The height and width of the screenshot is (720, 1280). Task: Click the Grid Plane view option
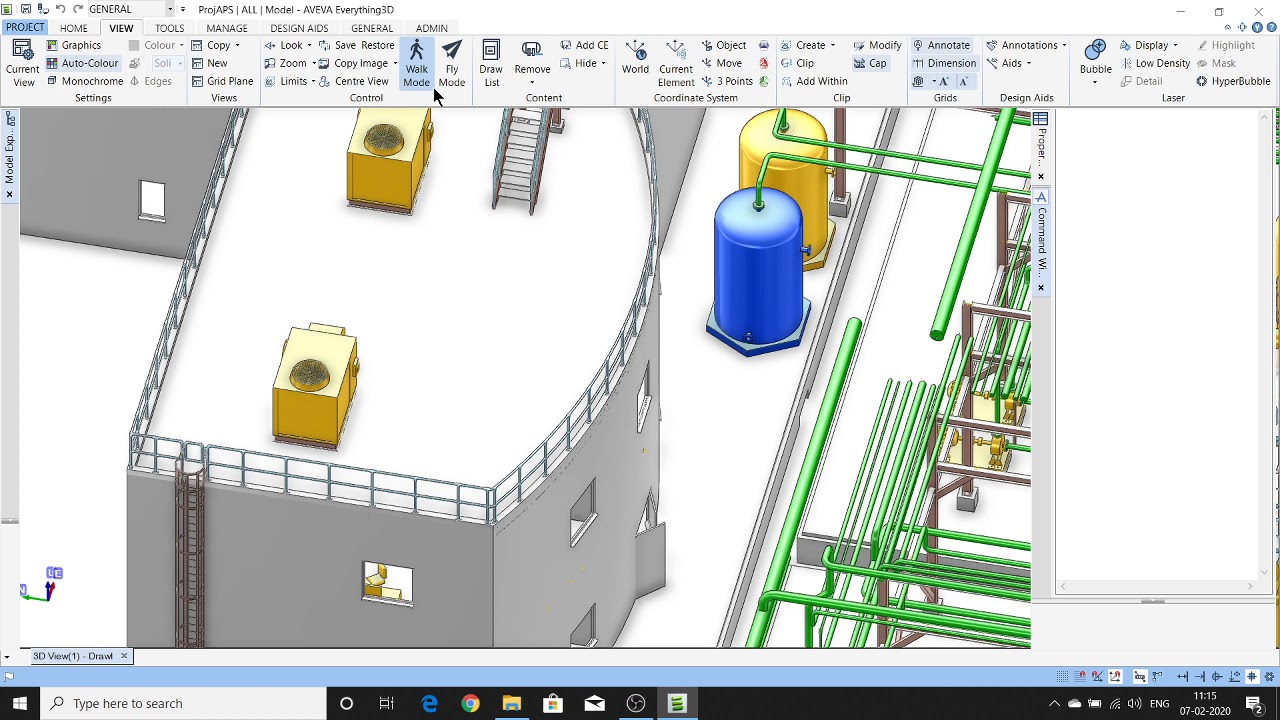(x=222, y=81)
